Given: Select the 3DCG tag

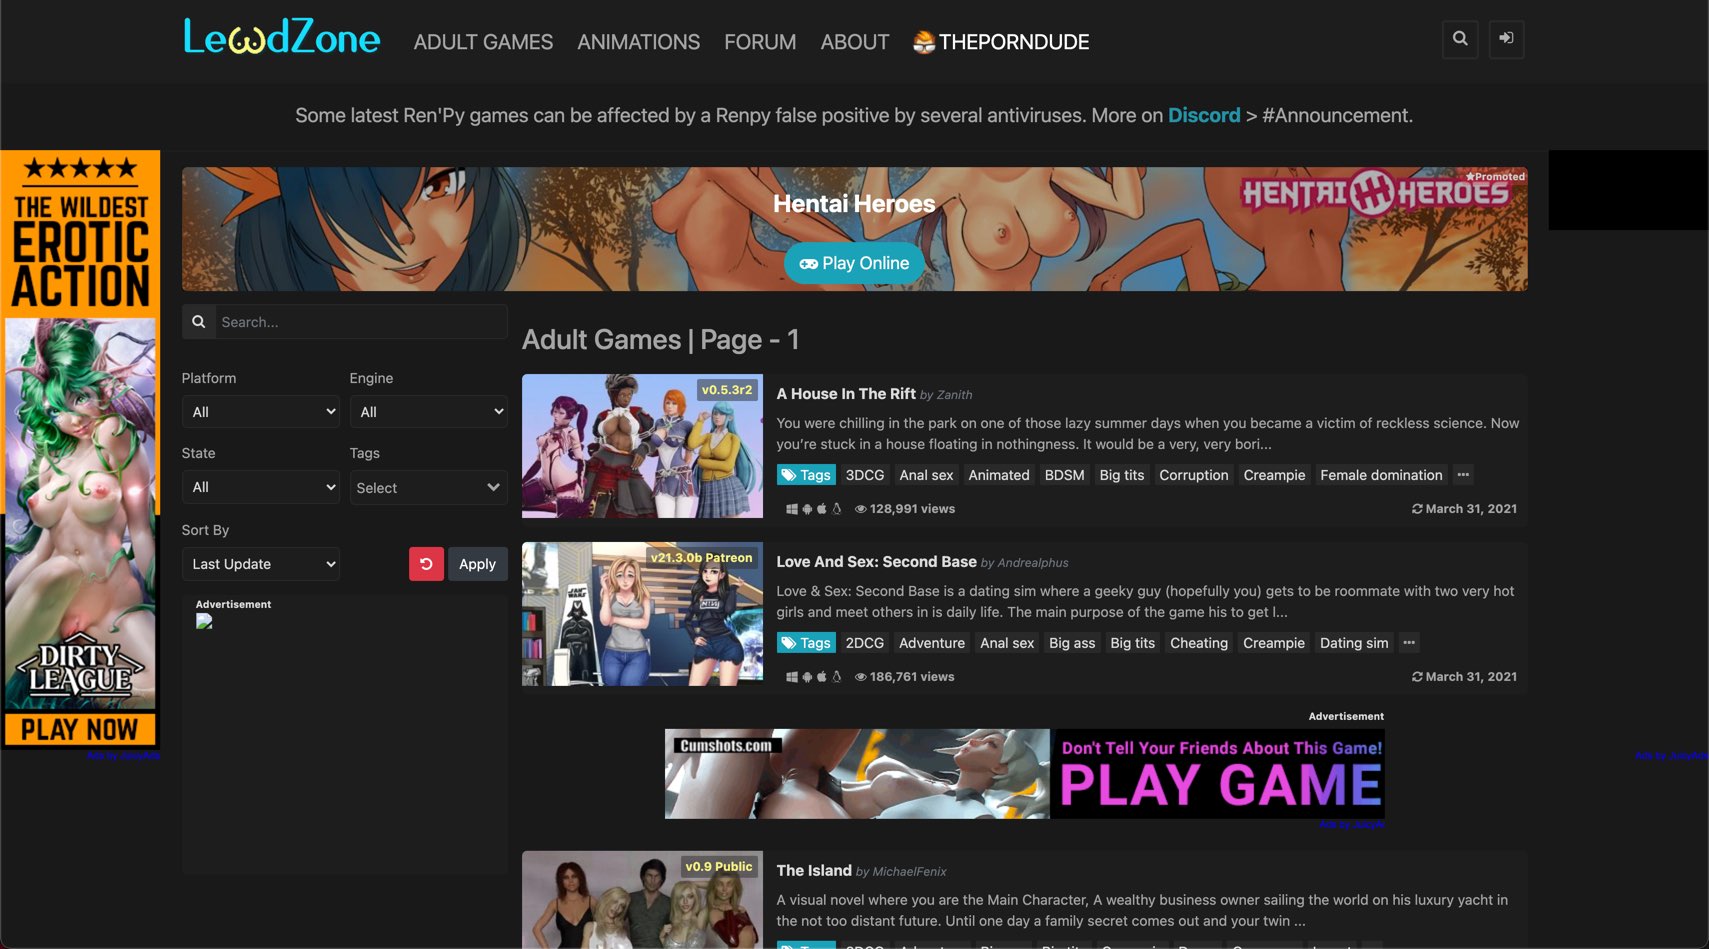Looking at the screenshot, I should pos(864,475).
